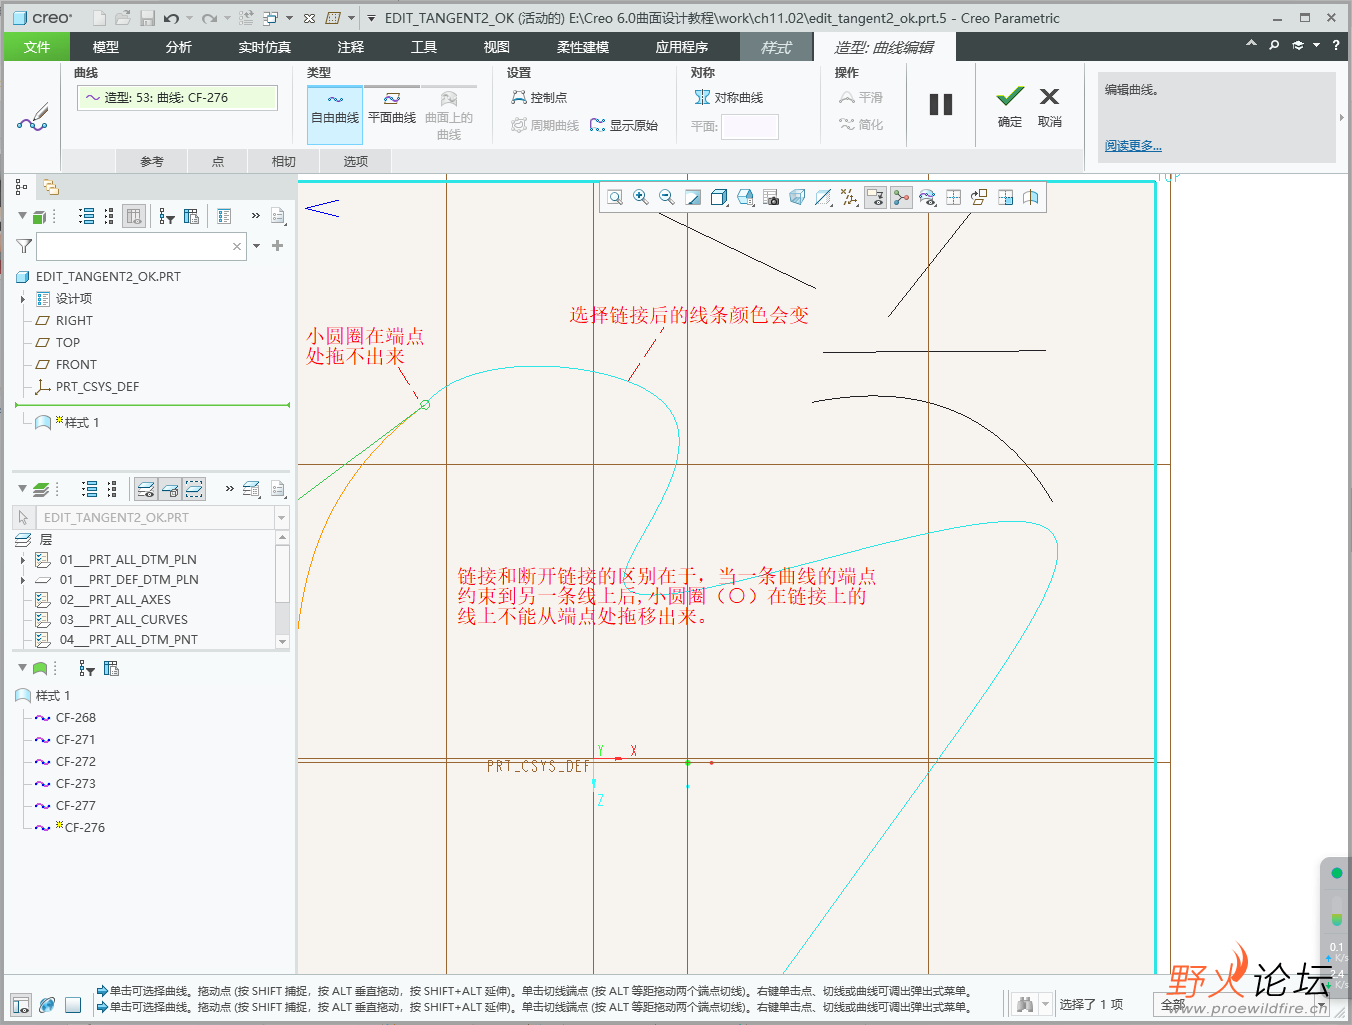Open the EDIT_TANGENT2_OK.PRT layer model dropdown
Screen dimensions: 1352x1025
pos(282,518)
